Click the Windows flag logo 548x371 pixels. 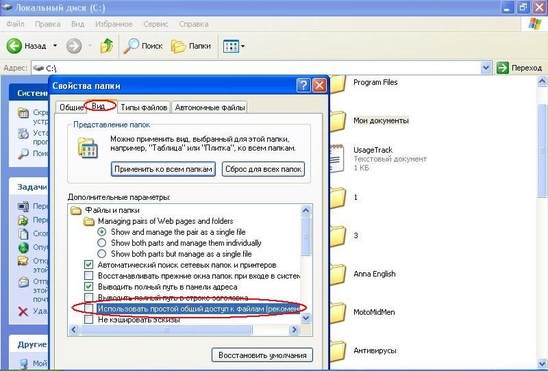click(535, 24)
